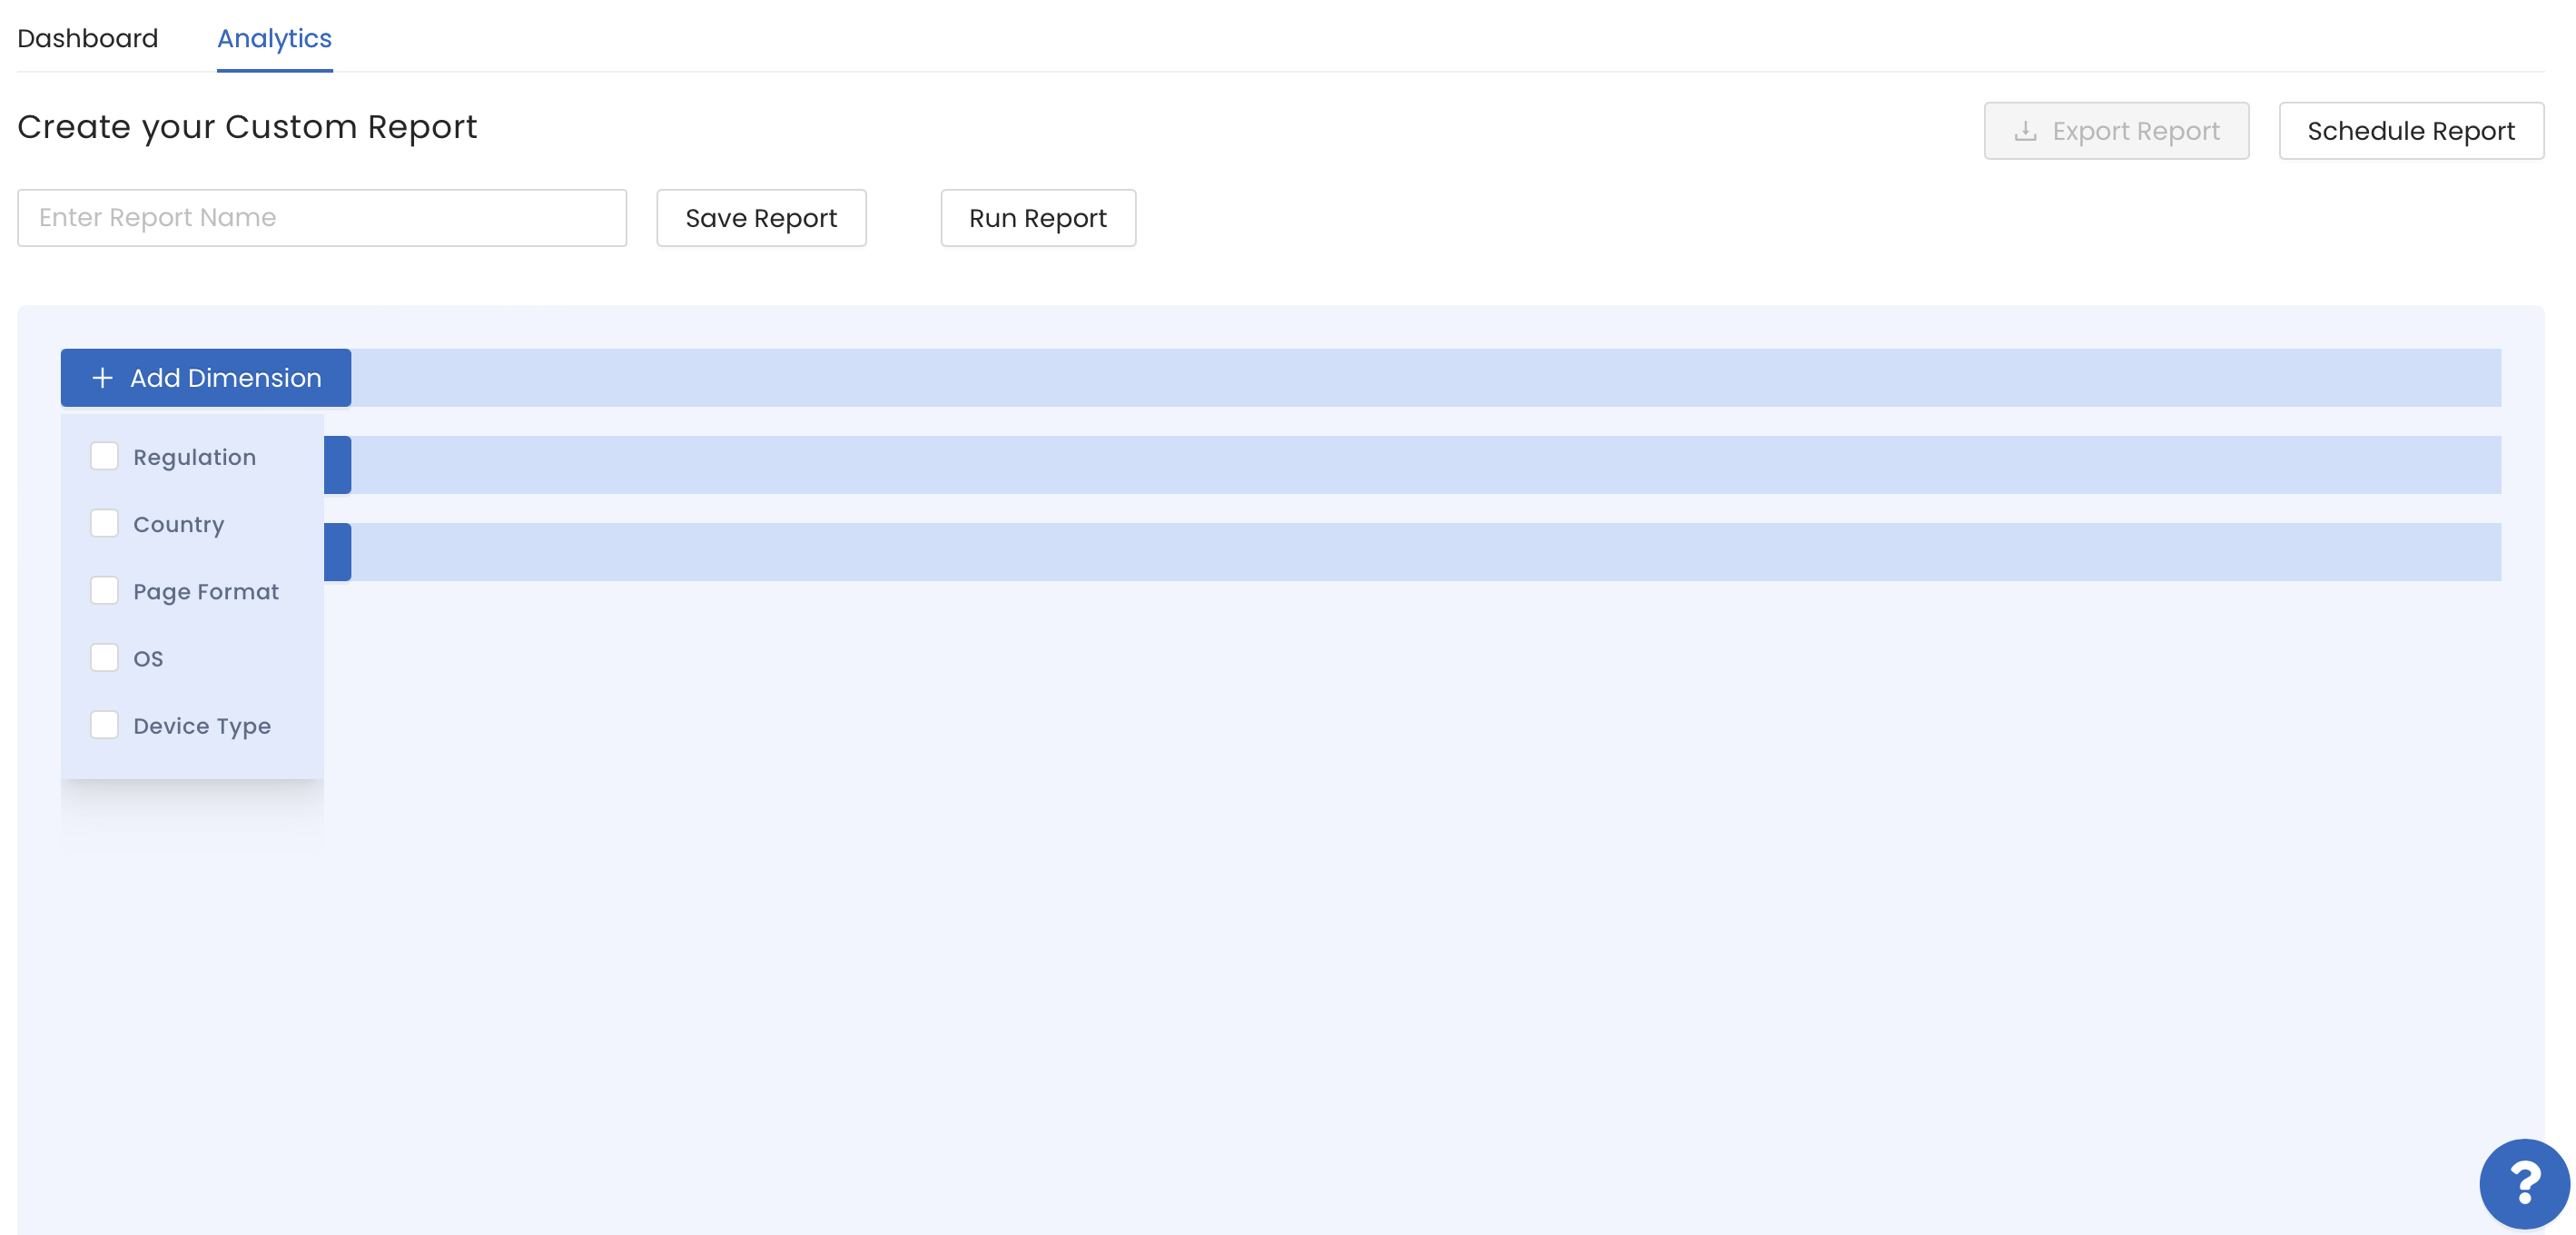
Task: Check the Regulation checkbox
Action: (104, 456)
